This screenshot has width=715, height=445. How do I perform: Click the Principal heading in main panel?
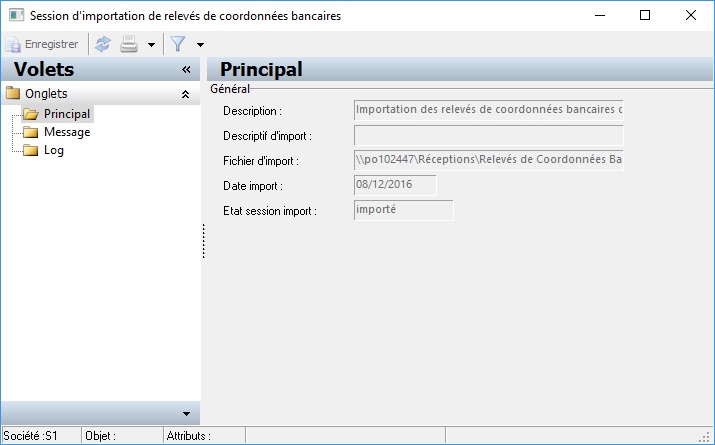pos(261,69)
